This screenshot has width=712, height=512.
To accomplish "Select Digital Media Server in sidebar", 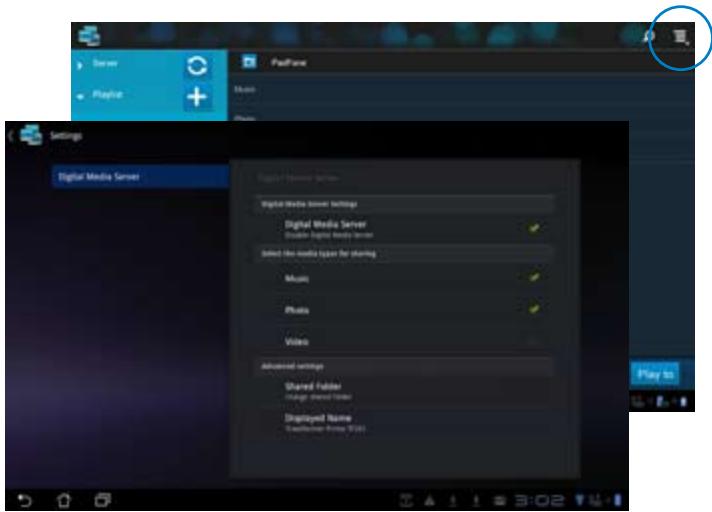I will click(138, 177).
